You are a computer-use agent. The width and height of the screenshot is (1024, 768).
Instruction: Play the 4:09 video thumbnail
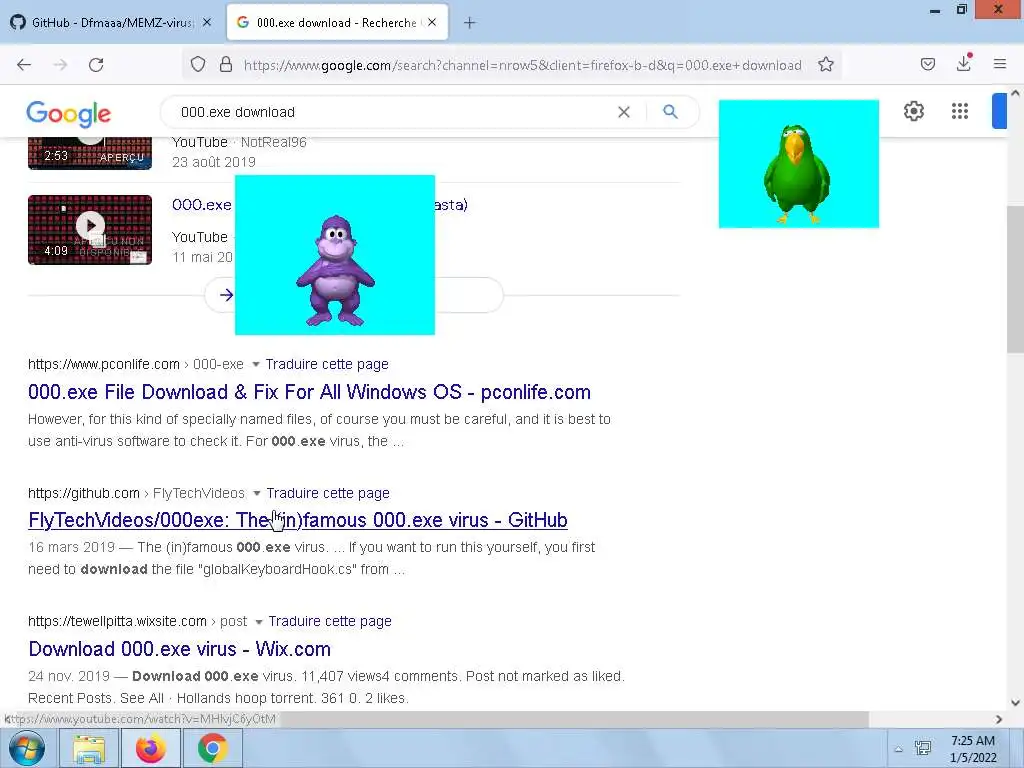(x=90, y=230)
